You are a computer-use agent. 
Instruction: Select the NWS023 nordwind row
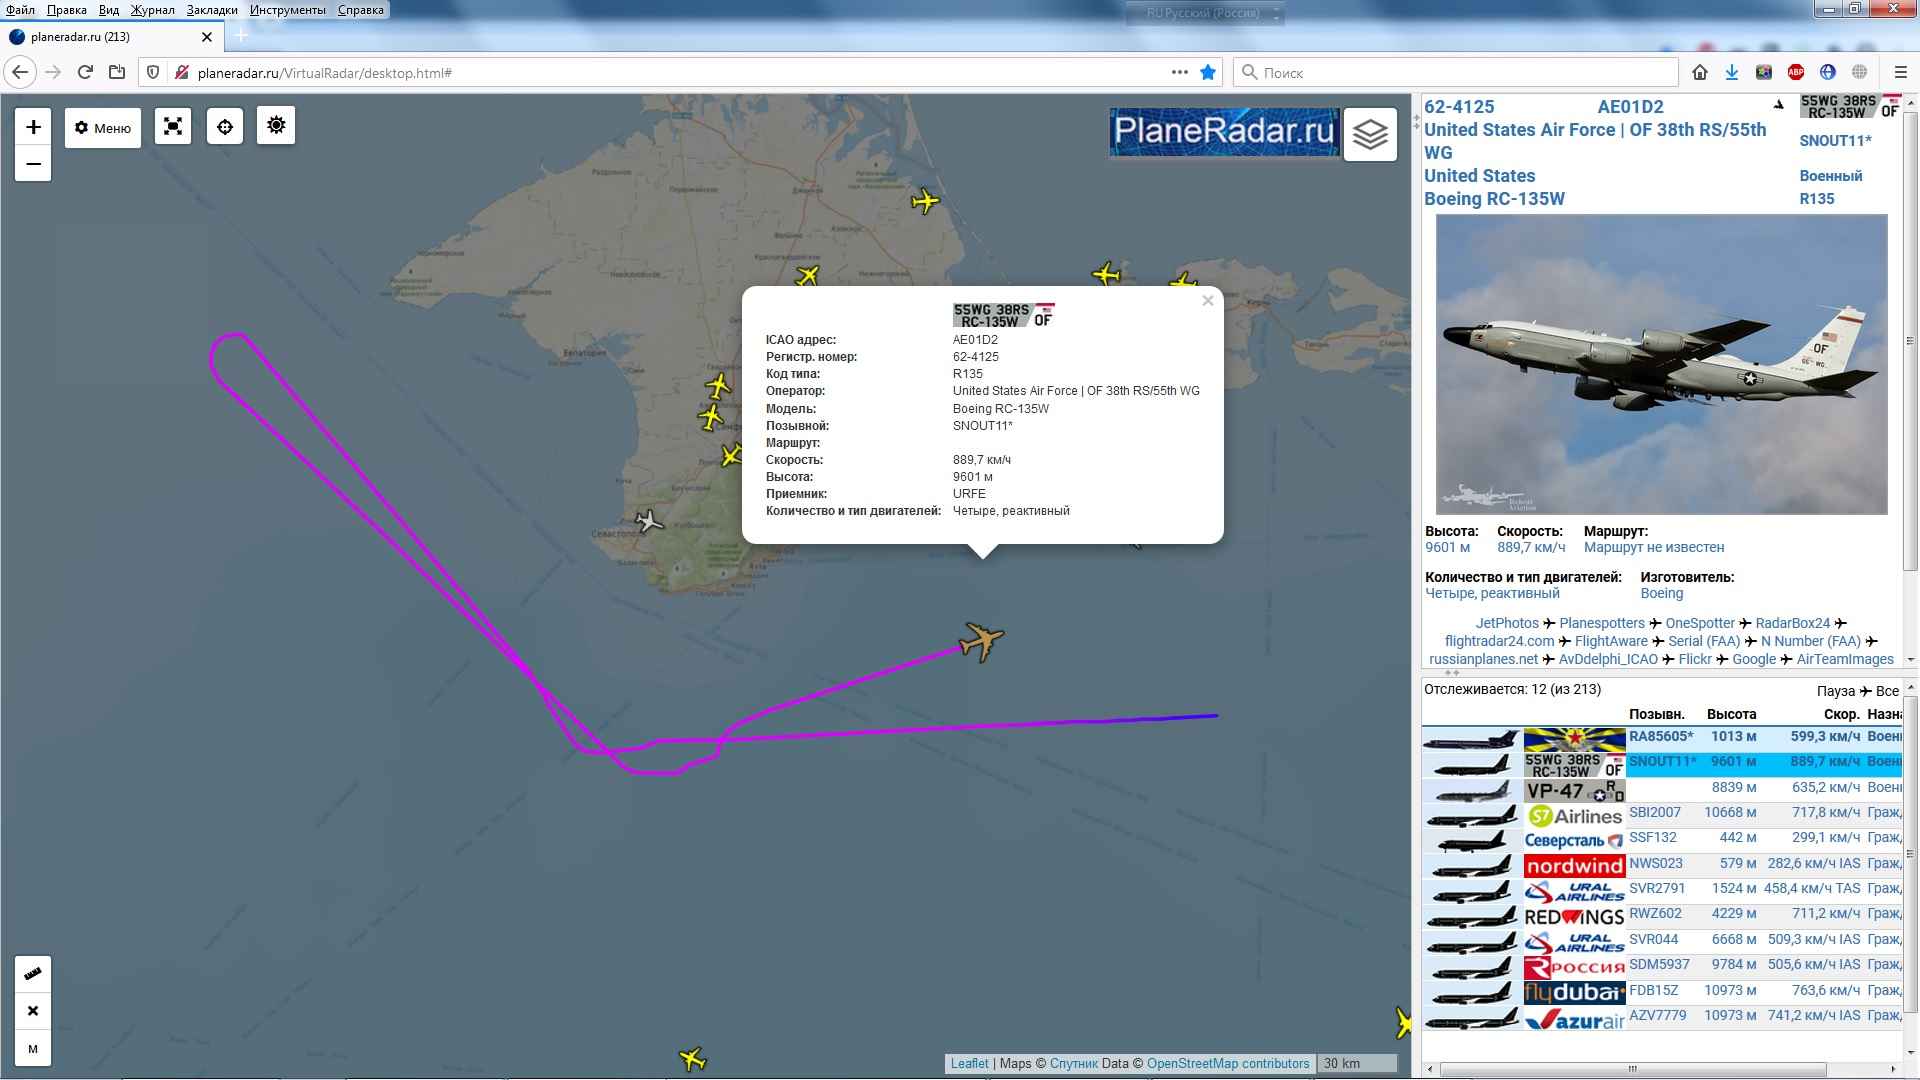pyautogui.click(x=1662, y=865)
